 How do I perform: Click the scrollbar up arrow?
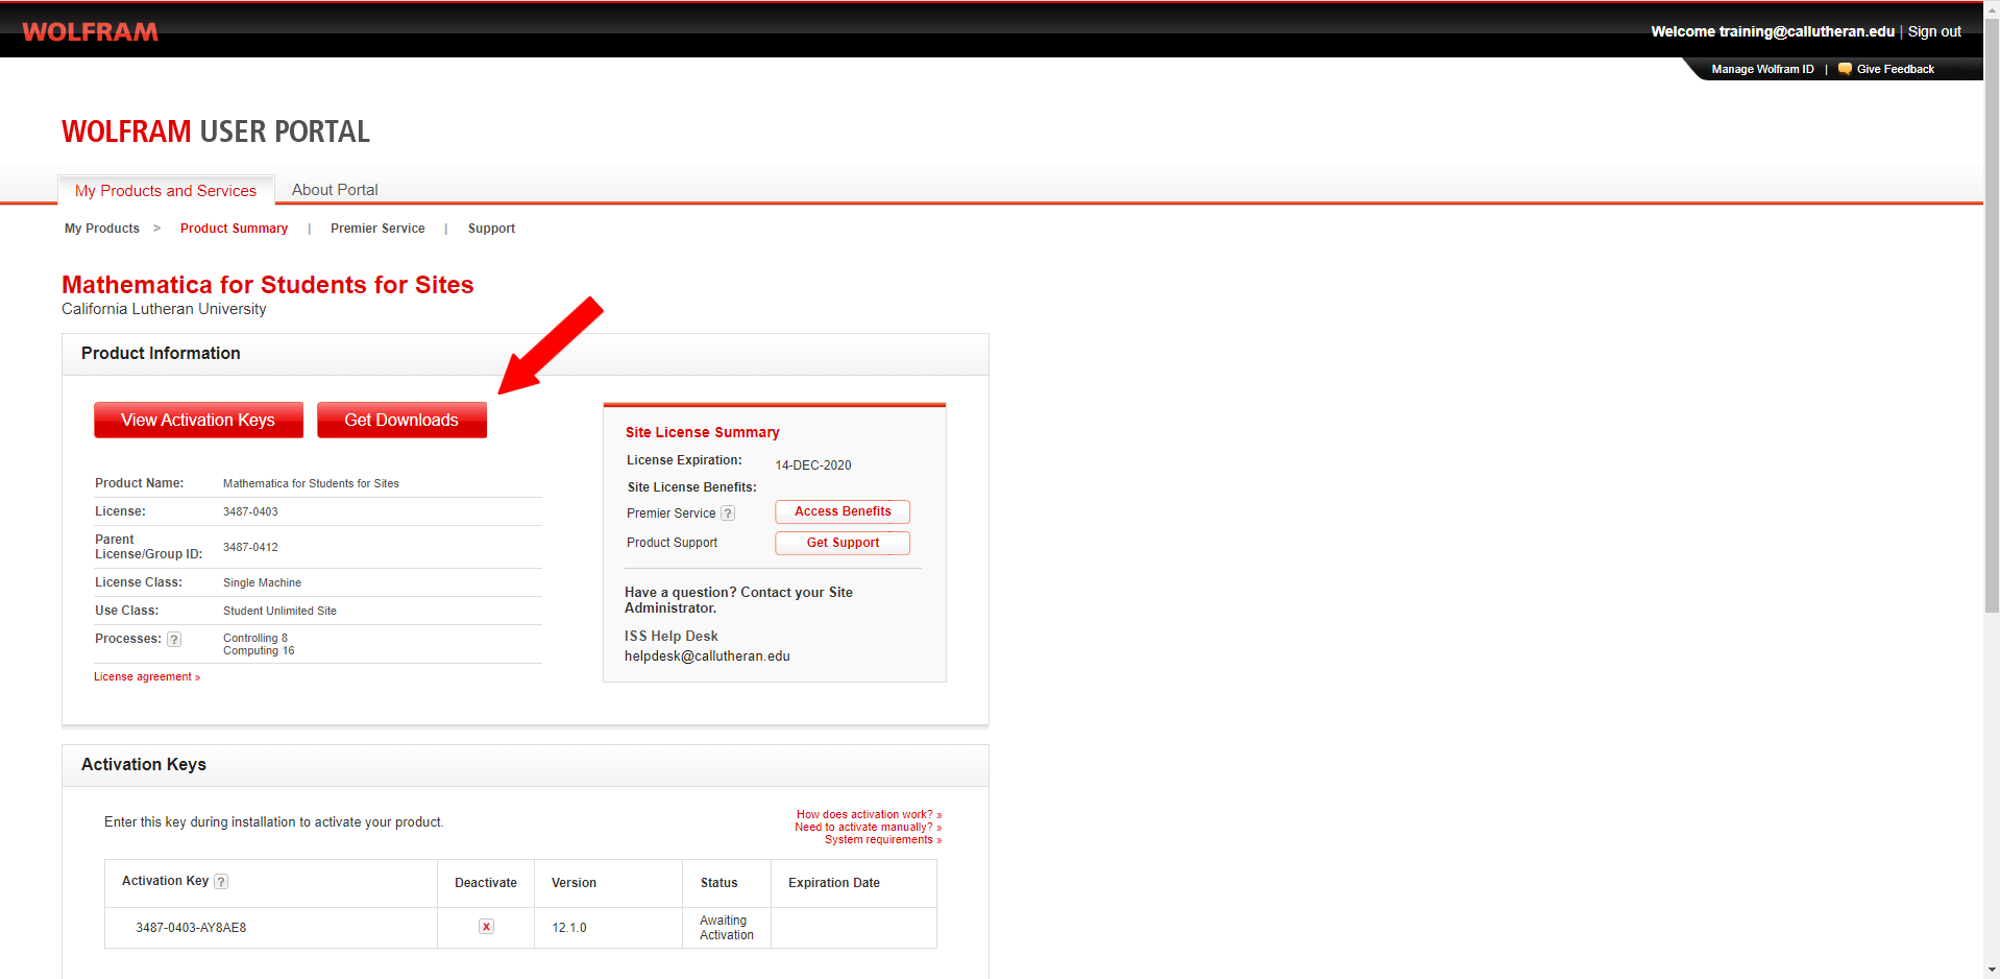[x=1991, y=8]
